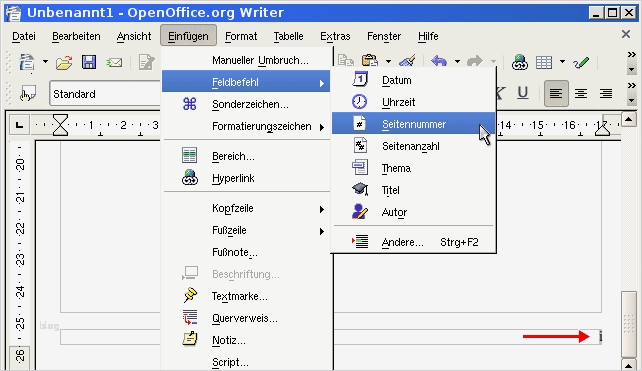Choose Script... menu entry

click(246, 362)
